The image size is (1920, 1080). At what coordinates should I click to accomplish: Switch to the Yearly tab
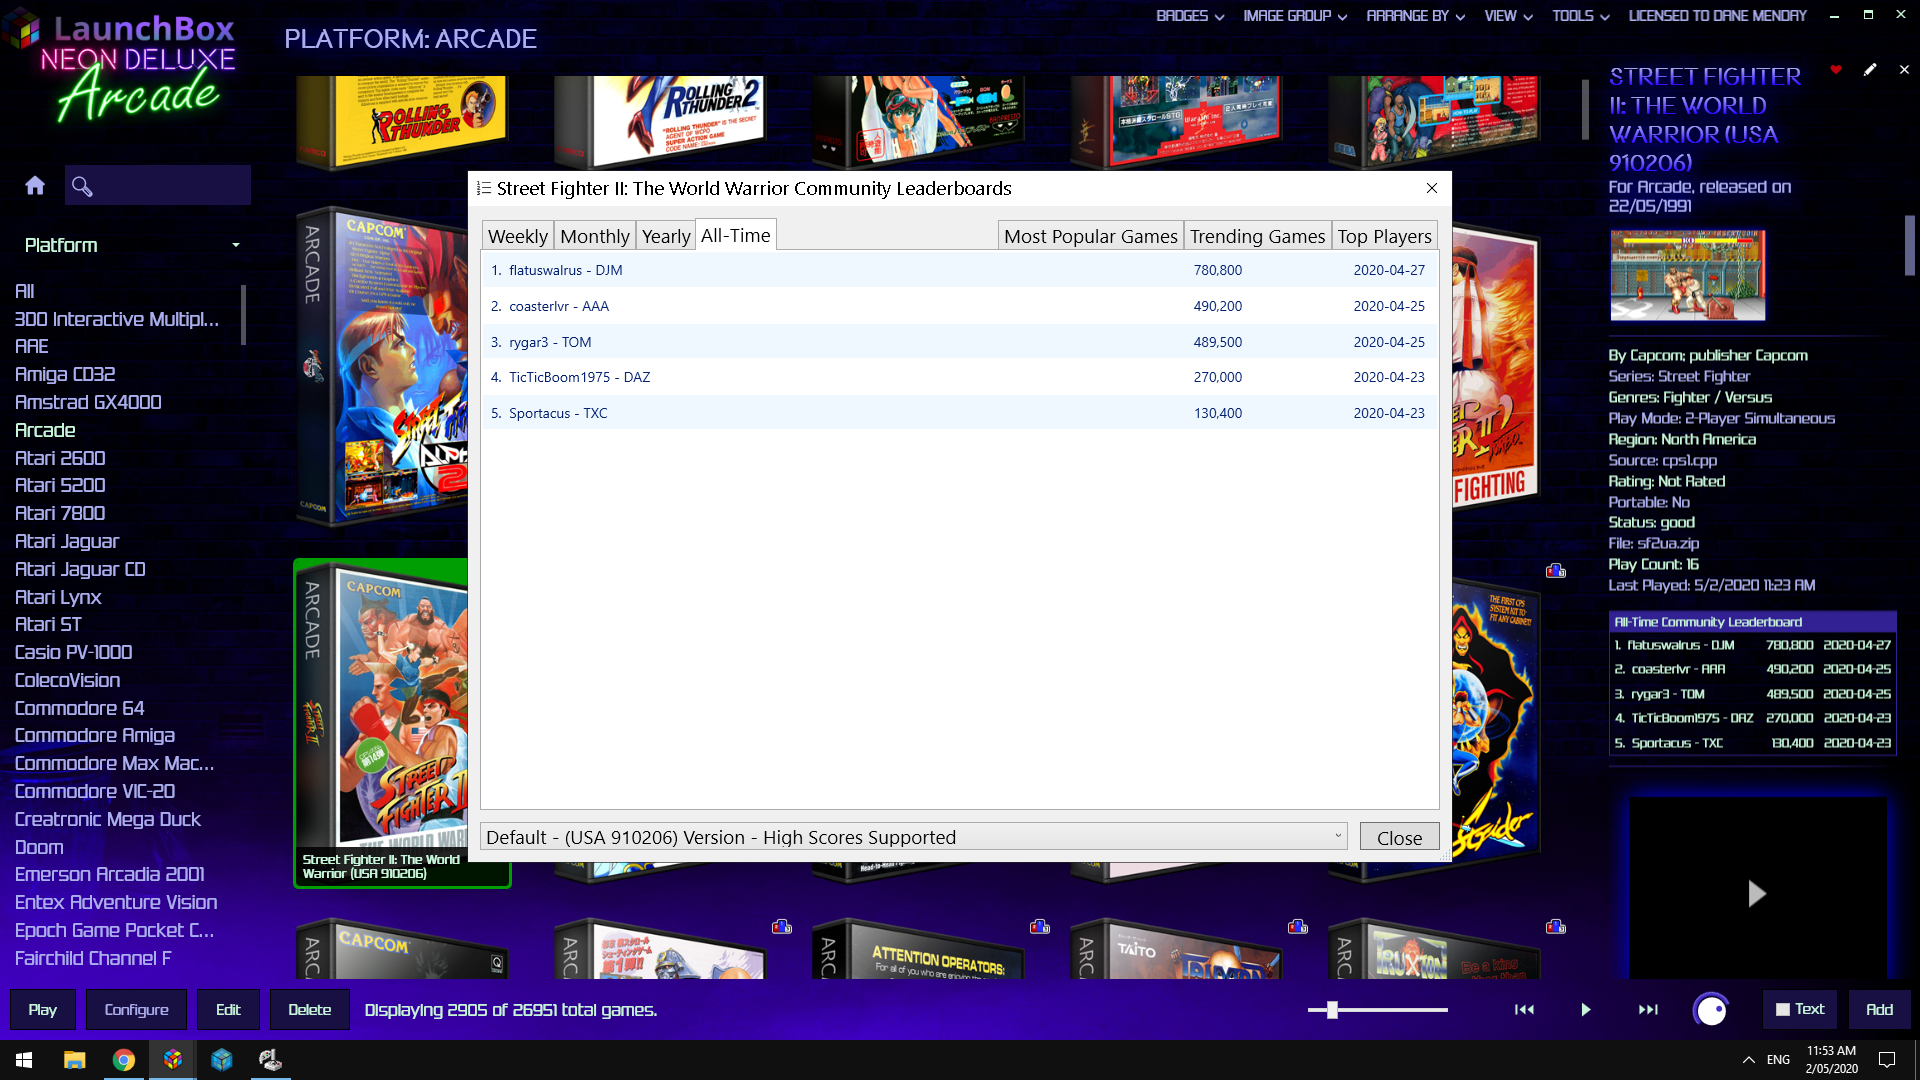pyautogui.click(x=666, y=236)
